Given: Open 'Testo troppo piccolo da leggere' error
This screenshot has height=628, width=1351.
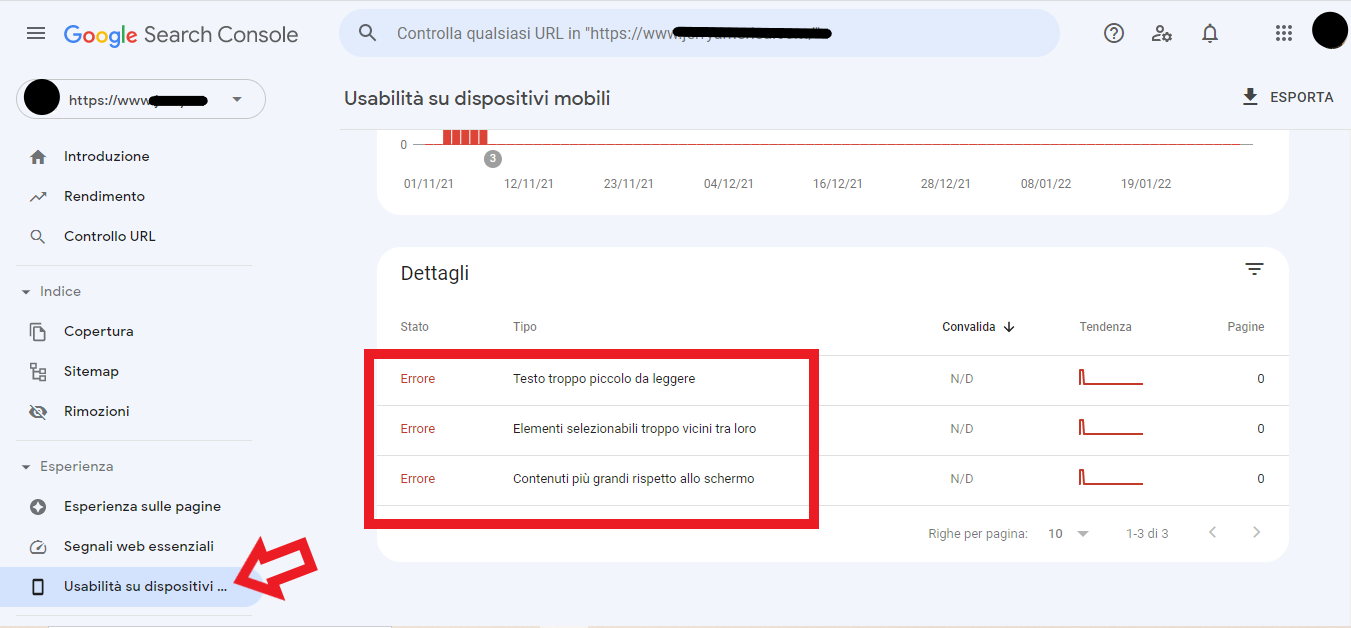Looking at the screenshot, I should pos(603,379).
